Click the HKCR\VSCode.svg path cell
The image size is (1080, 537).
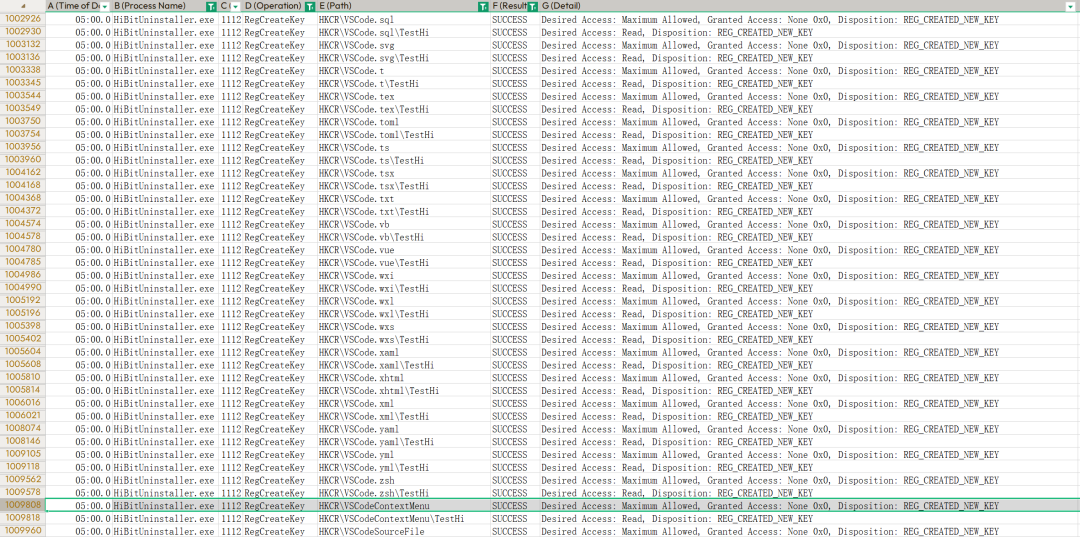point(404,45)
